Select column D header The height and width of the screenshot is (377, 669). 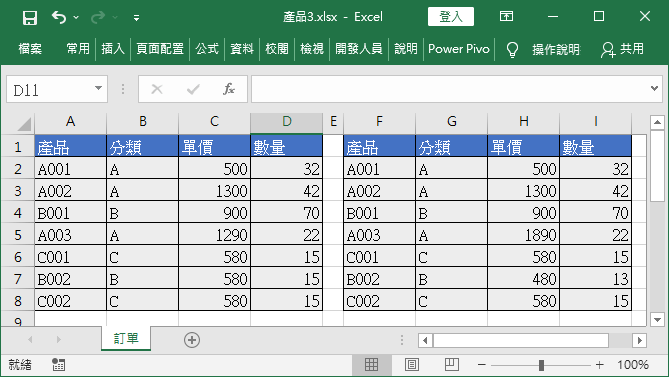tap(287, 122)
